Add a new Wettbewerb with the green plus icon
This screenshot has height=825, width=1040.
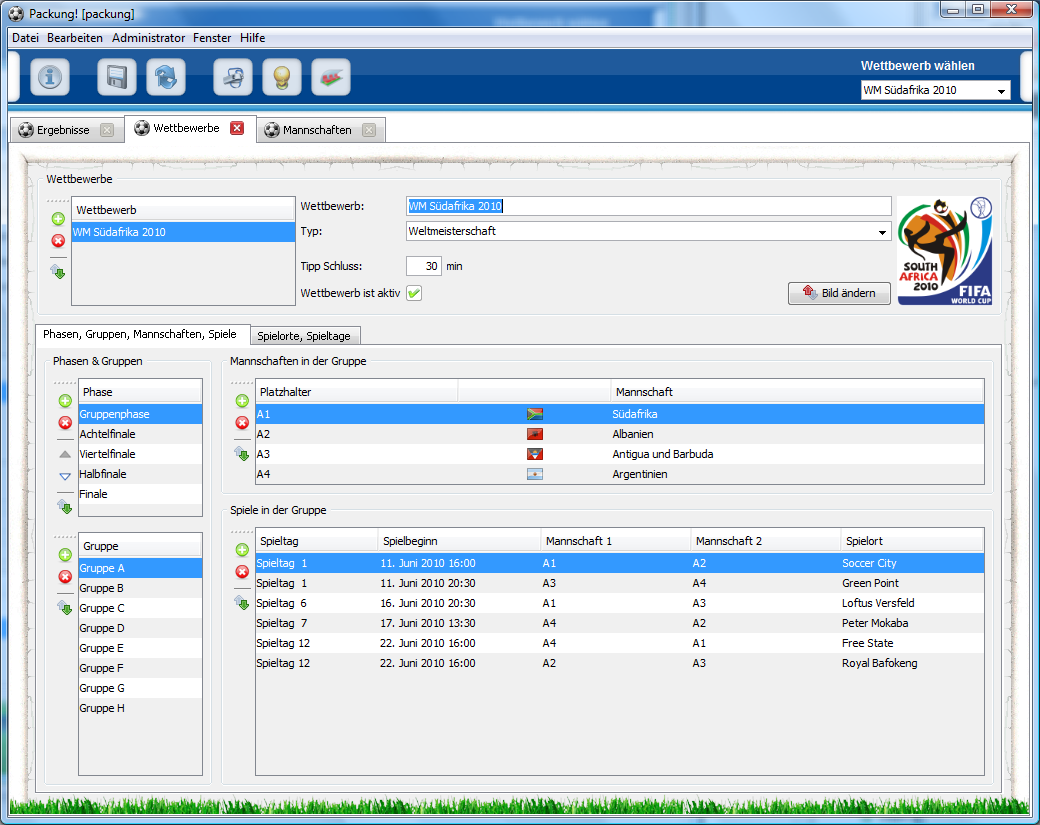click(x=58, y=218)
